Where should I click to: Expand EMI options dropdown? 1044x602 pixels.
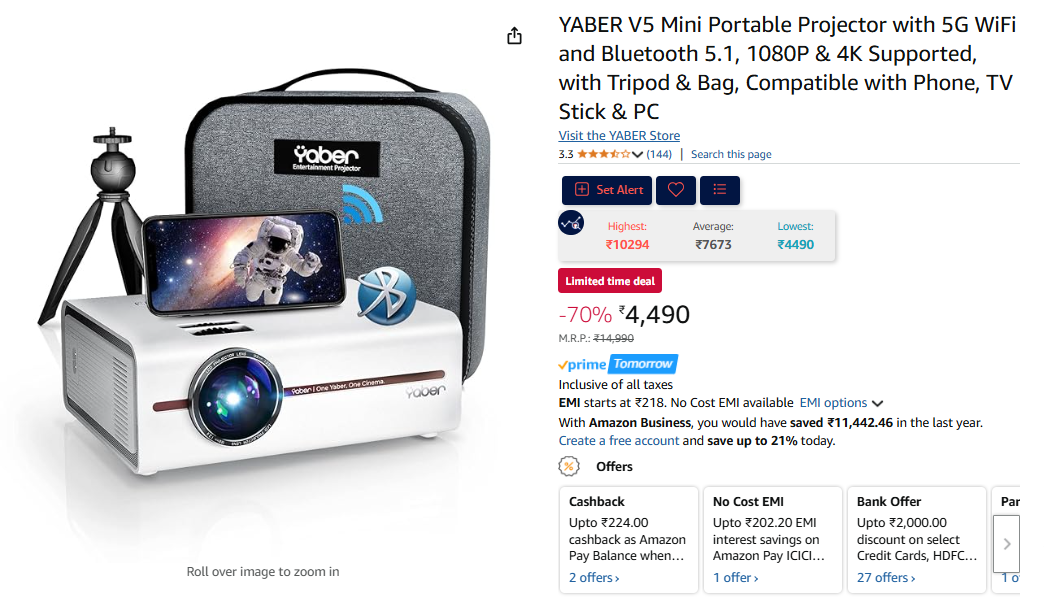click(x=841, y=403)
